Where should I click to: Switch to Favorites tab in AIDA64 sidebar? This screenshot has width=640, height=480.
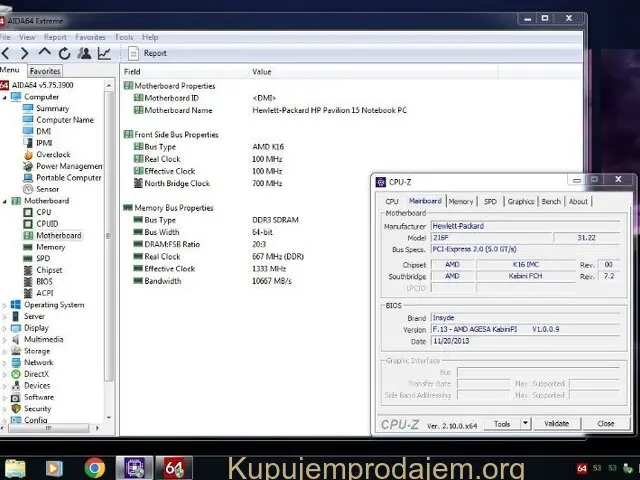point(44,71)
